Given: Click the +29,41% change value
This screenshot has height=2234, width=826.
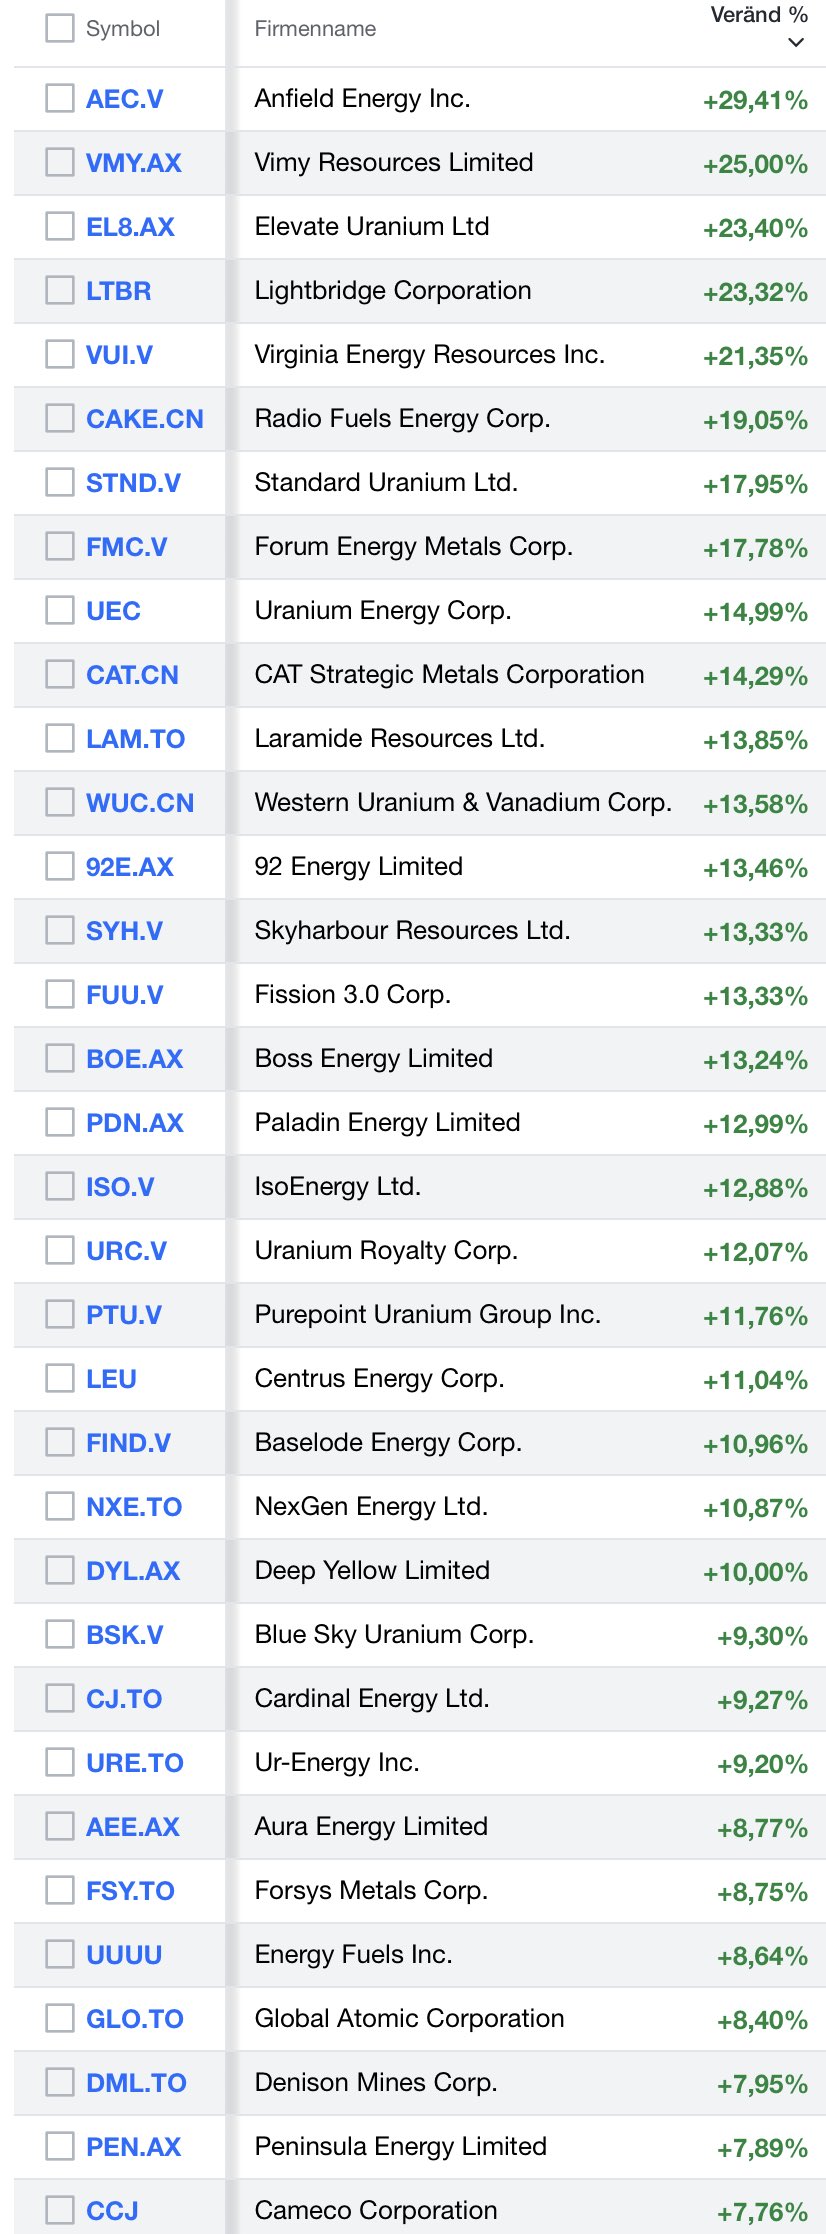Looking at the screenshot, I should (755, 100).
